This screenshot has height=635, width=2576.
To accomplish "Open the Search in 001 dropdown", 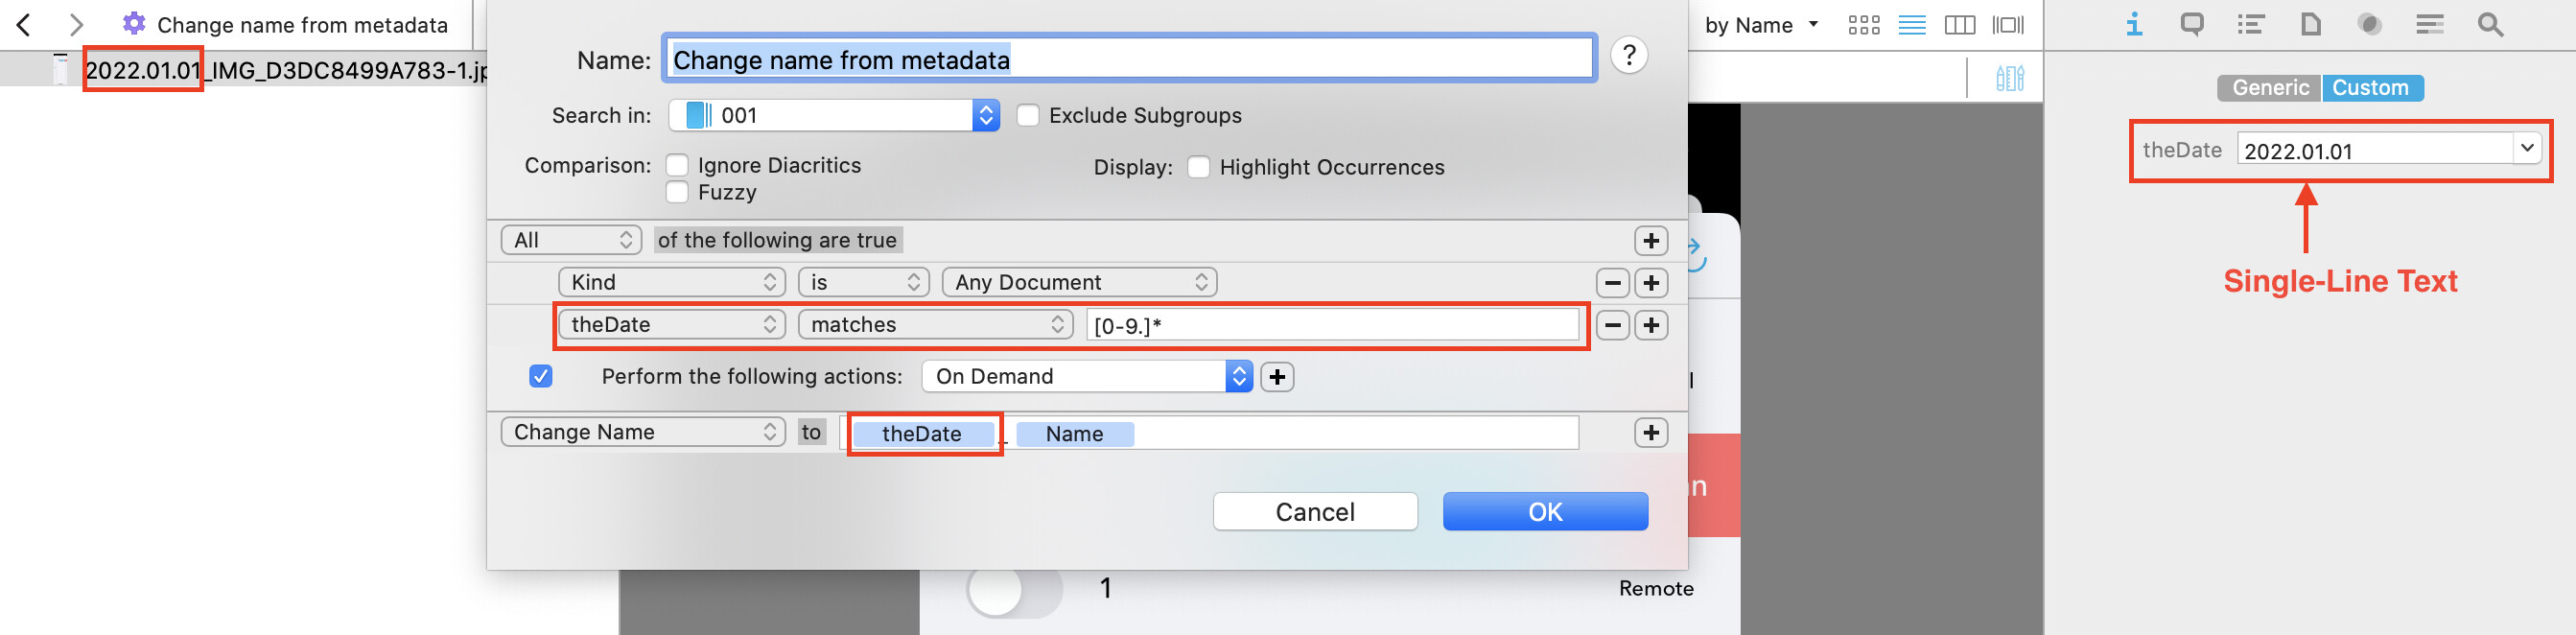I will tap(834, 115).
